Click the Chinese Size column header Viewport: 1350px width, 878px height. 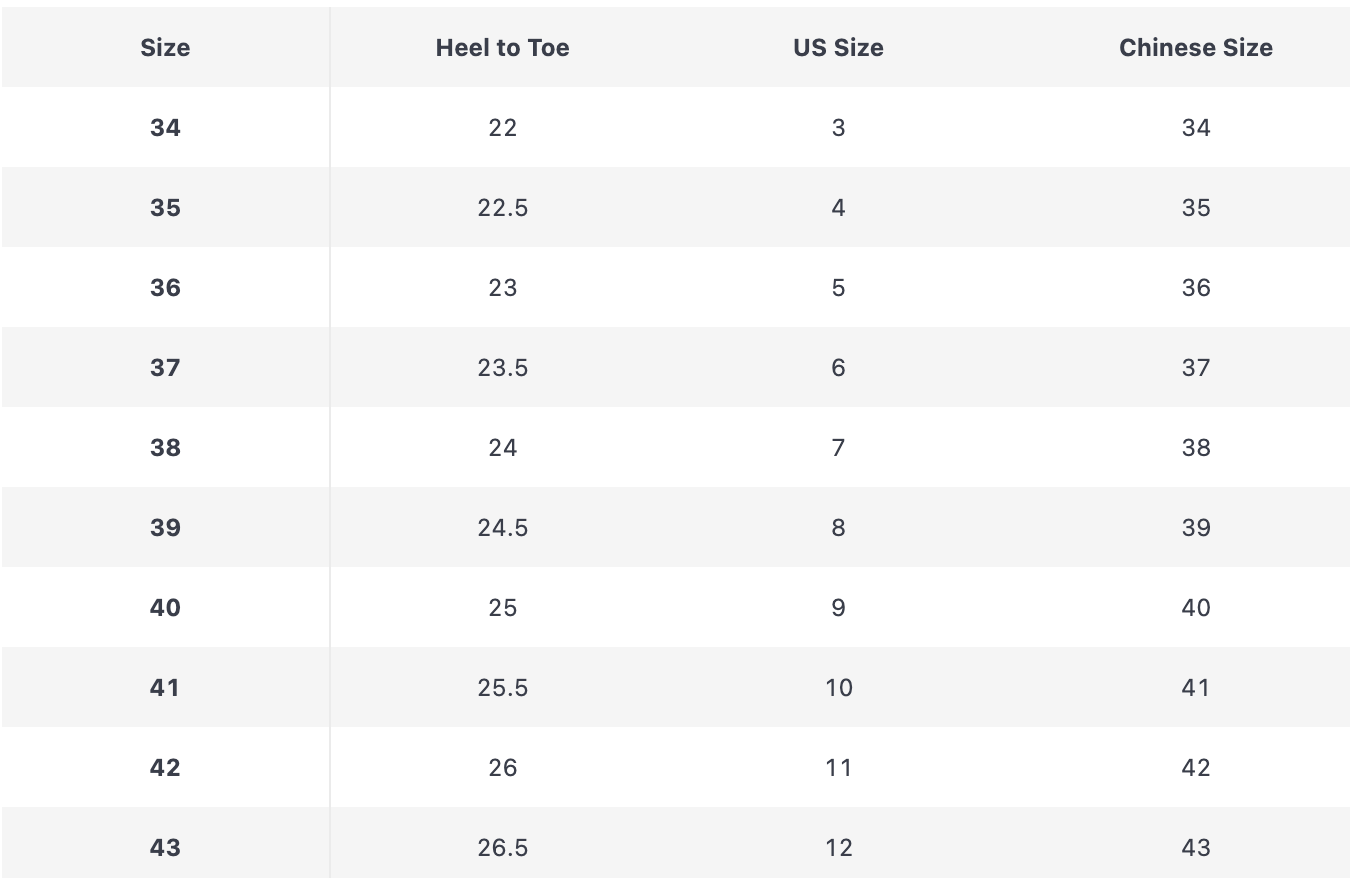(1195, 47)
